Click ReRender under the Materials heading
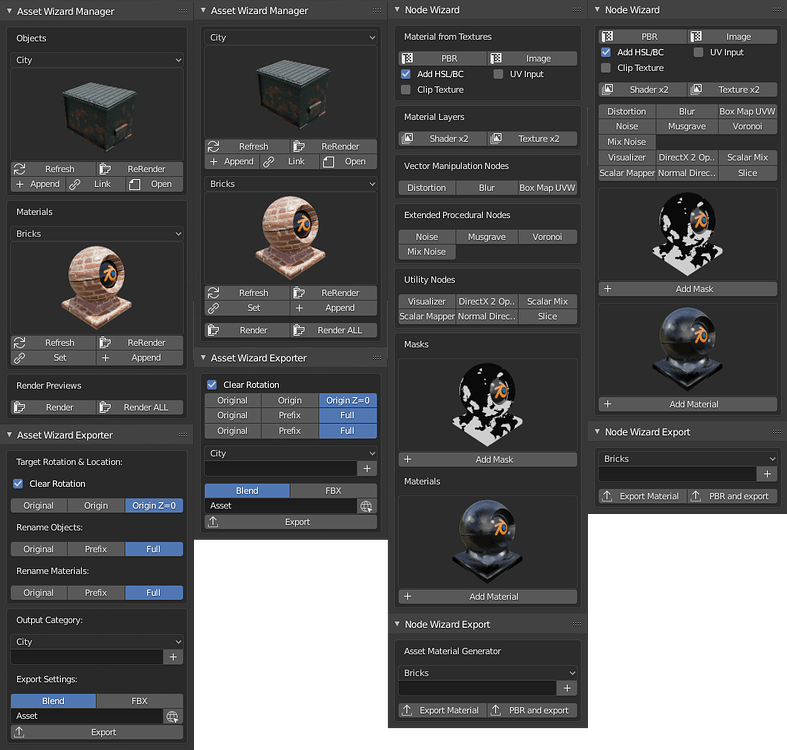The height and width of the screenshot is (750, 787). 140,342
